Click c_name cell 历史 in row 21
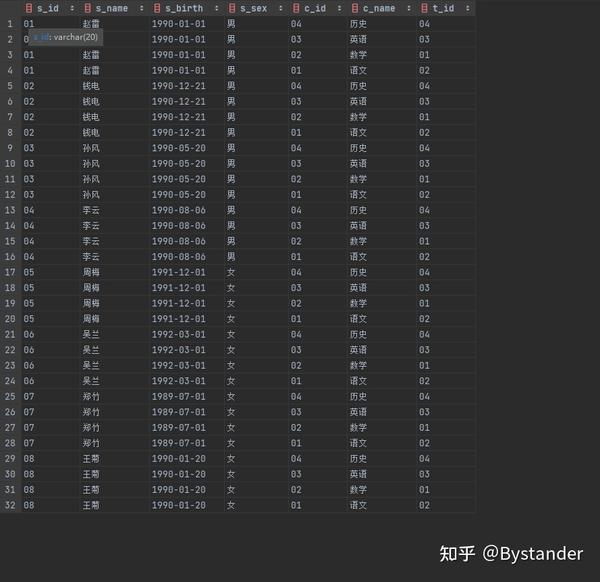The width and height of the screenshot is (600, 582). pos(358,334)
